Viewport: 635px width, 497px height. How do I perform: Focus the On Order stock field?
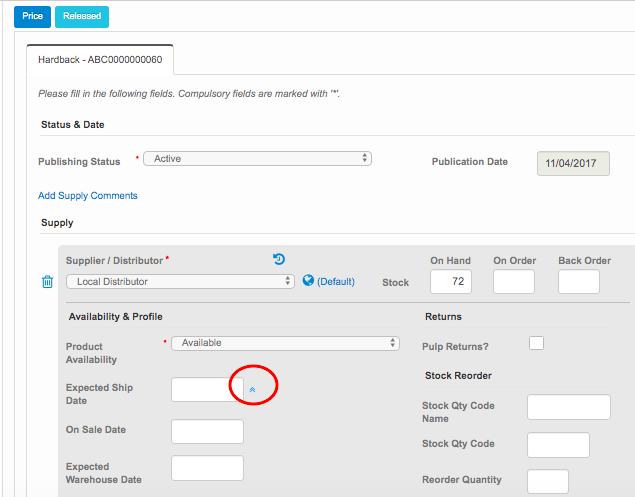514,282
